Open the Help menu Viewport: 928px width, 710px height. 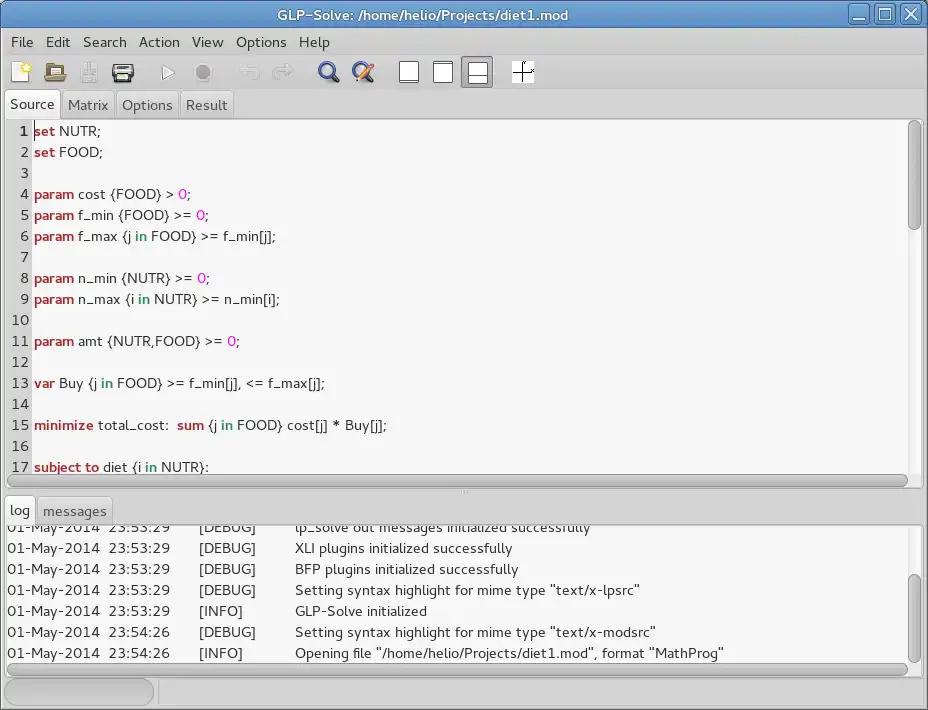point(314,43)
